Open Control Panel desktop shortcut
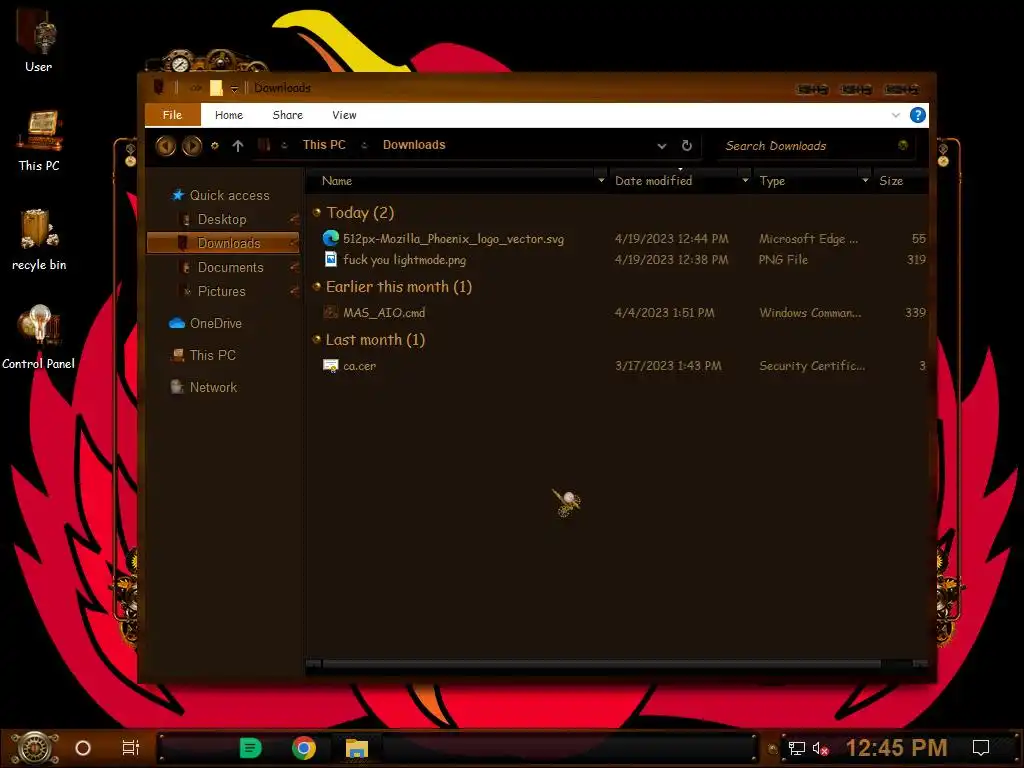1024x768 pixels. 39,338
